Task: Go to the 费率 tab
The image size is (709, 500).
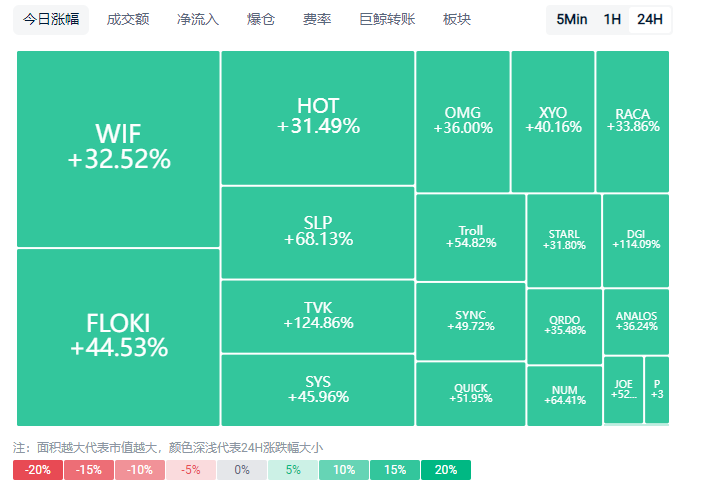Action: (x=317, y=20)
